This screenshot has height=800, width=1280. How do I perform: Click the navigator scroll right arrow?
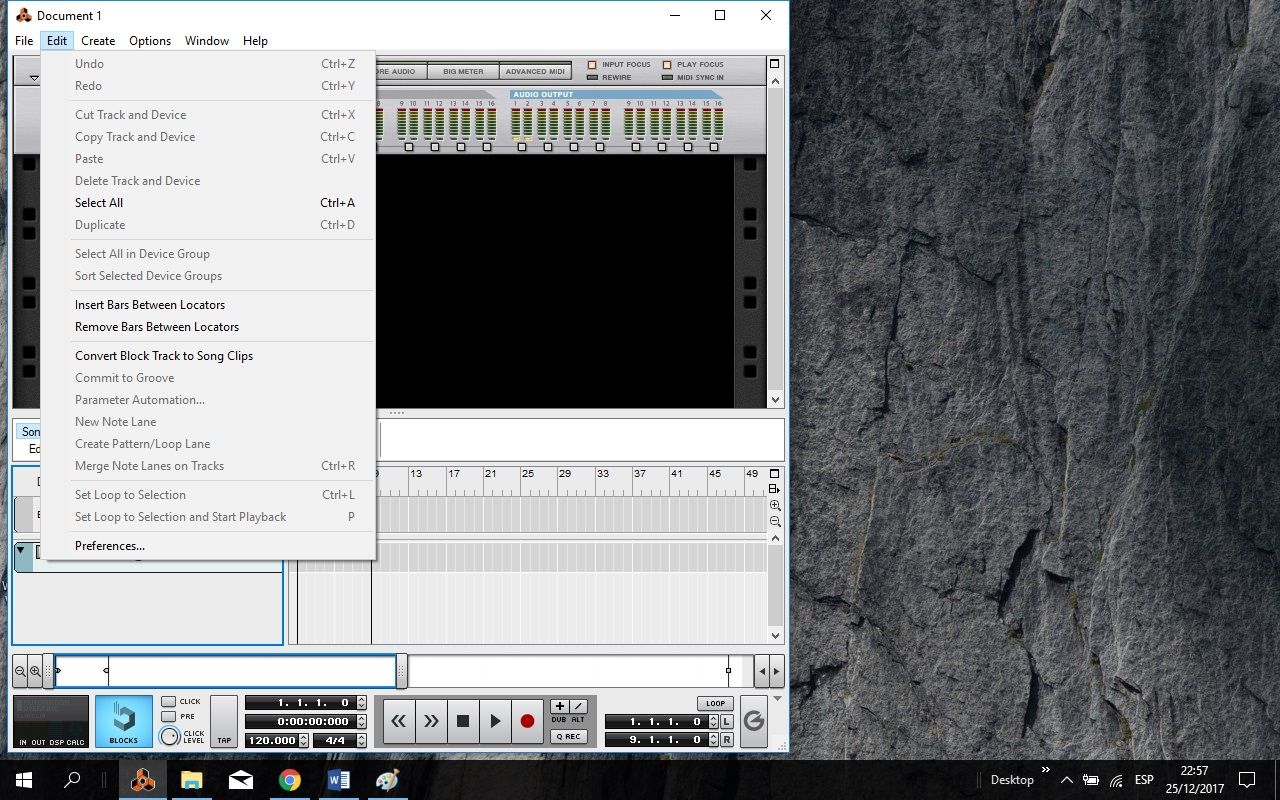pyautogui.click(x=777, y=671)
